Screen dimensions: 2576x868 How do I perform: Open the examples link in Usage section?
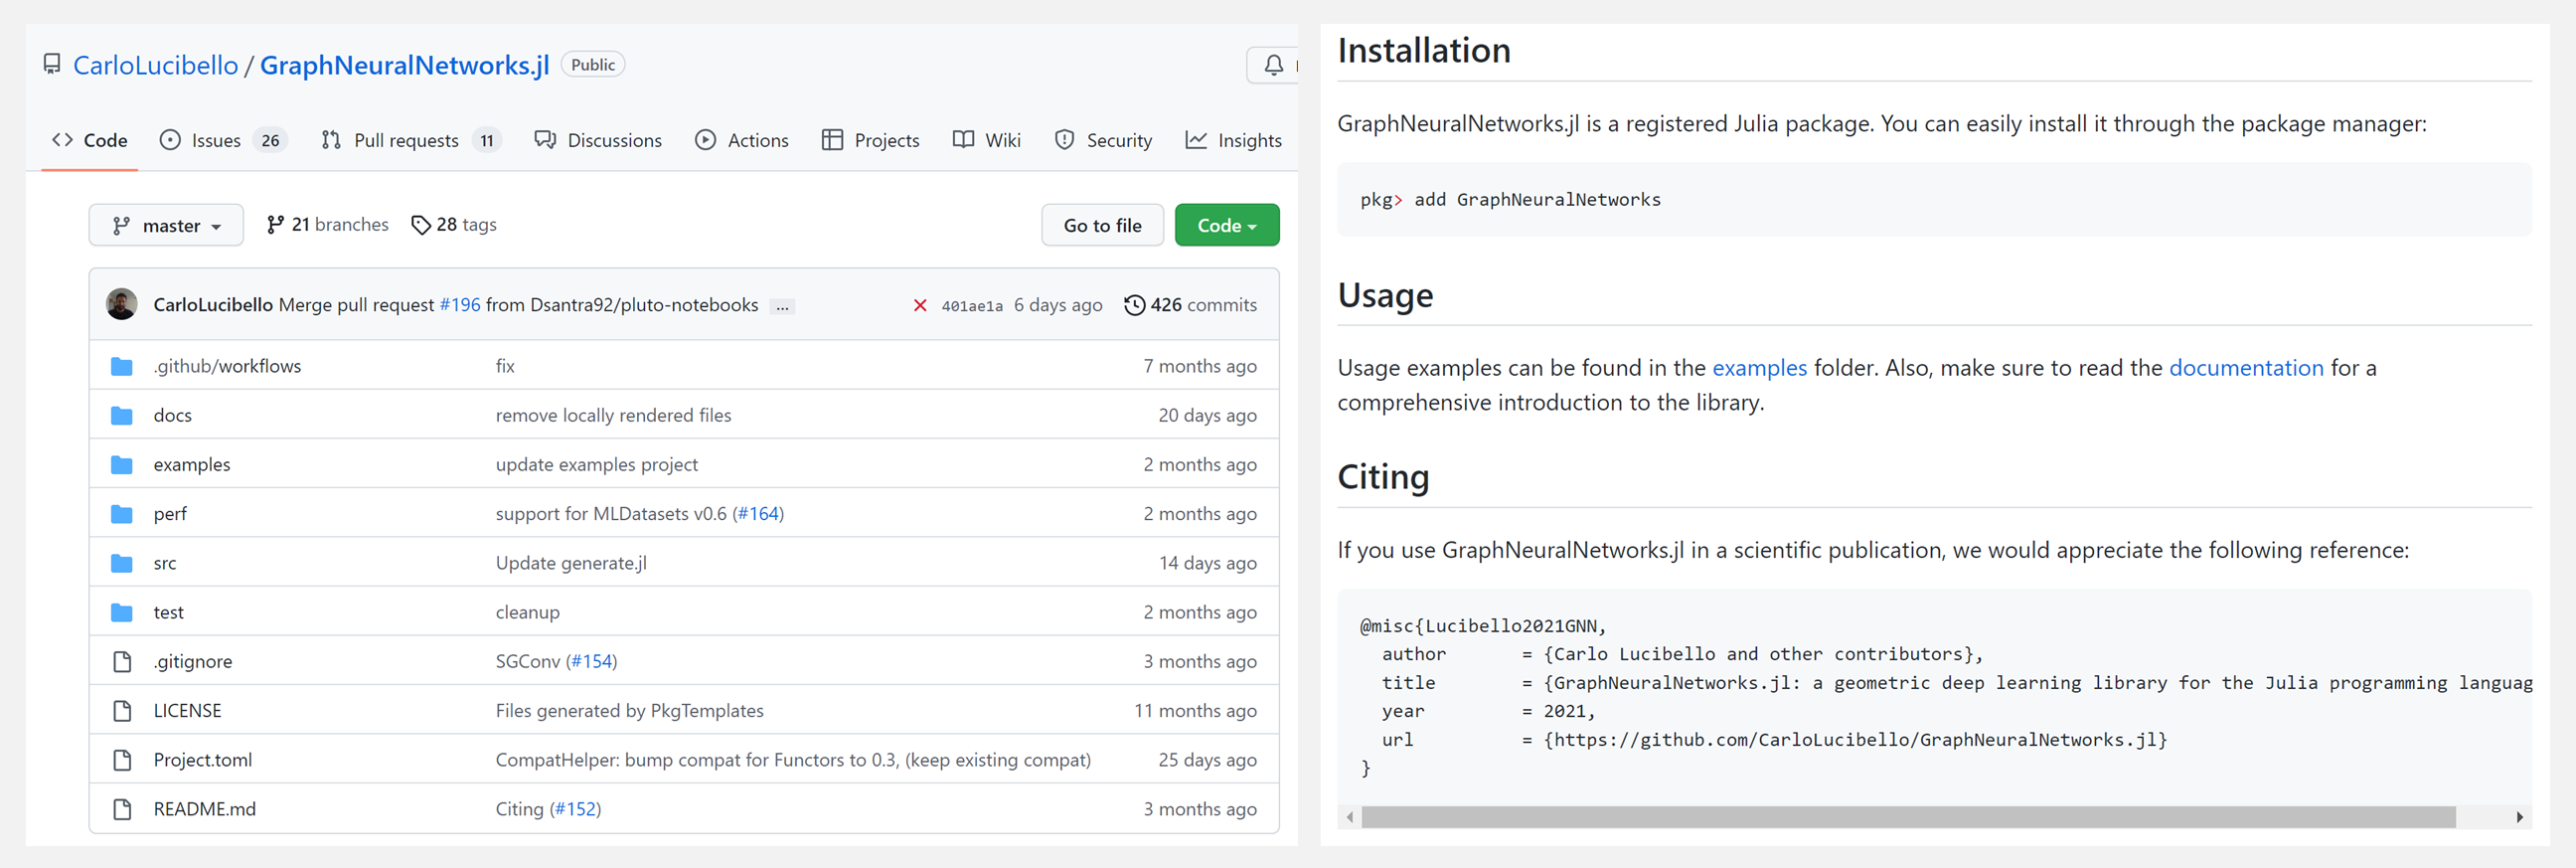pyautogui.click(x=1759, y=368)
